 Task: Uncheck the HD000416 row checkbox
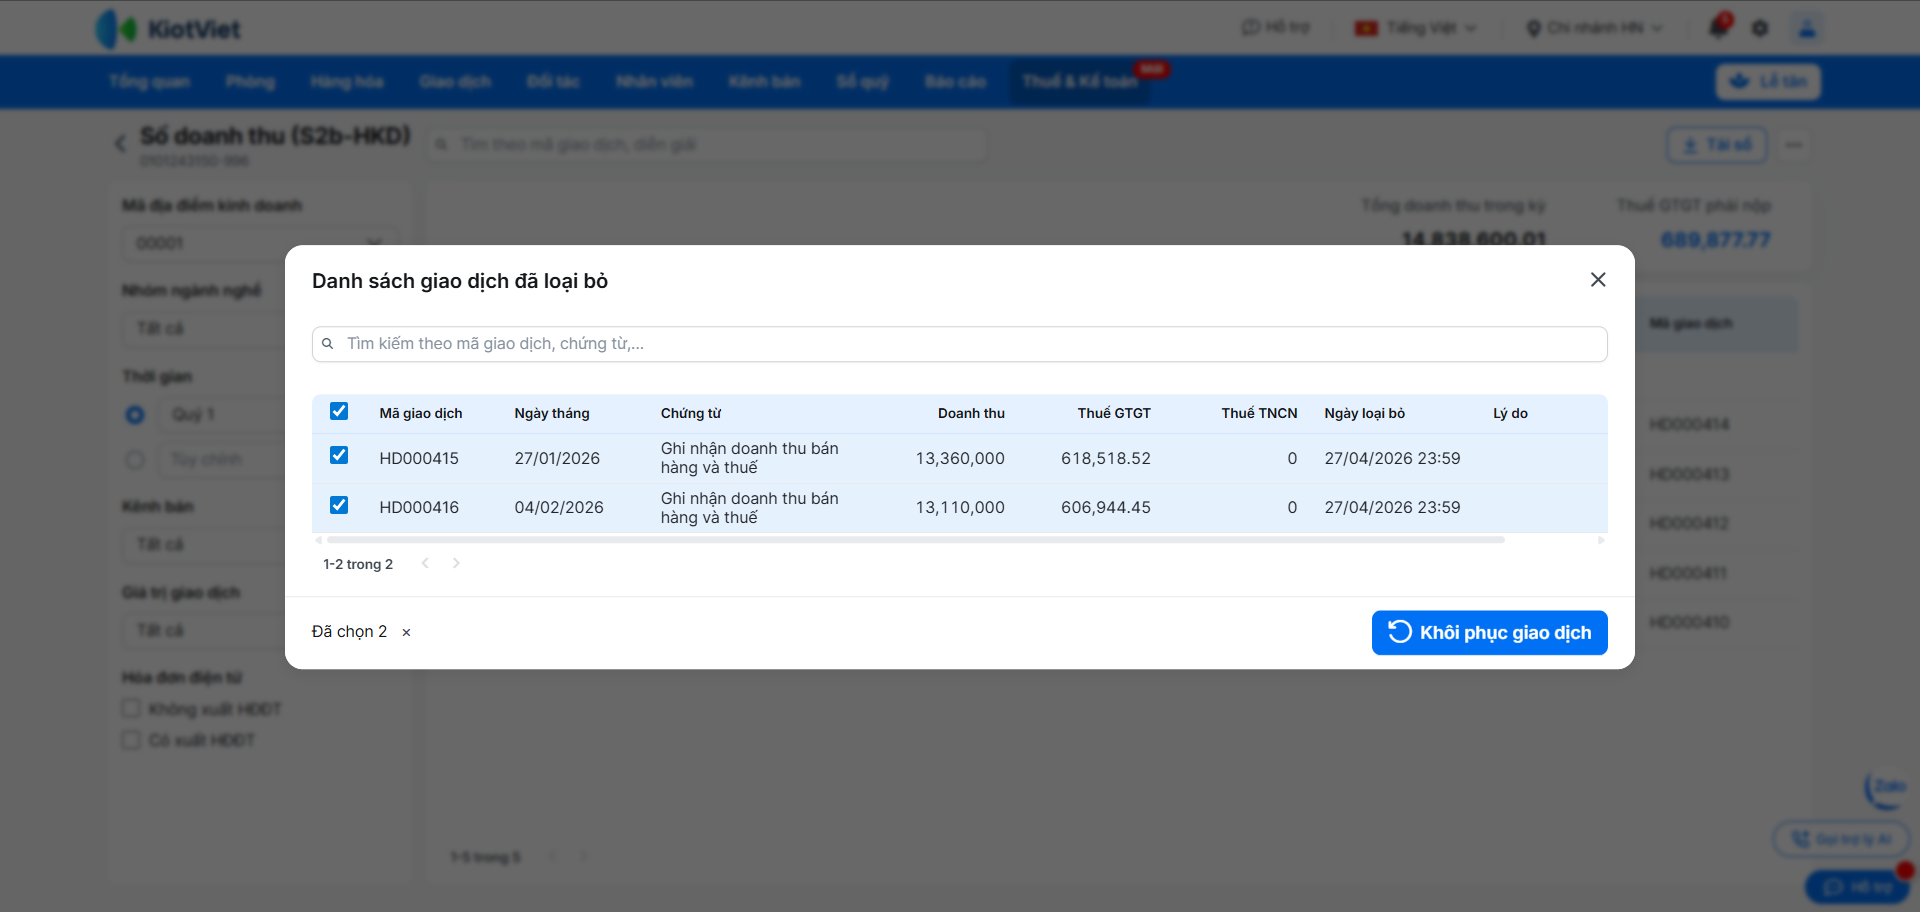point(339,506)
